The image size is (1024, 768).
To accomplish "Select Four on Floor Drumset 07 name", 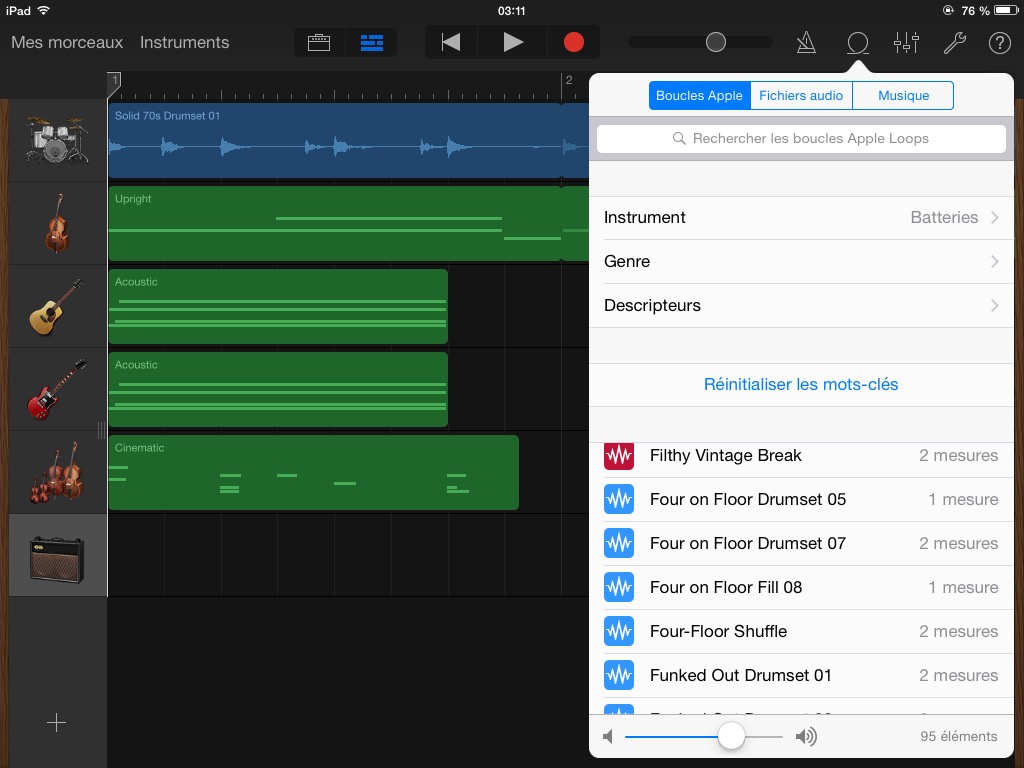I will click(748, 543).
